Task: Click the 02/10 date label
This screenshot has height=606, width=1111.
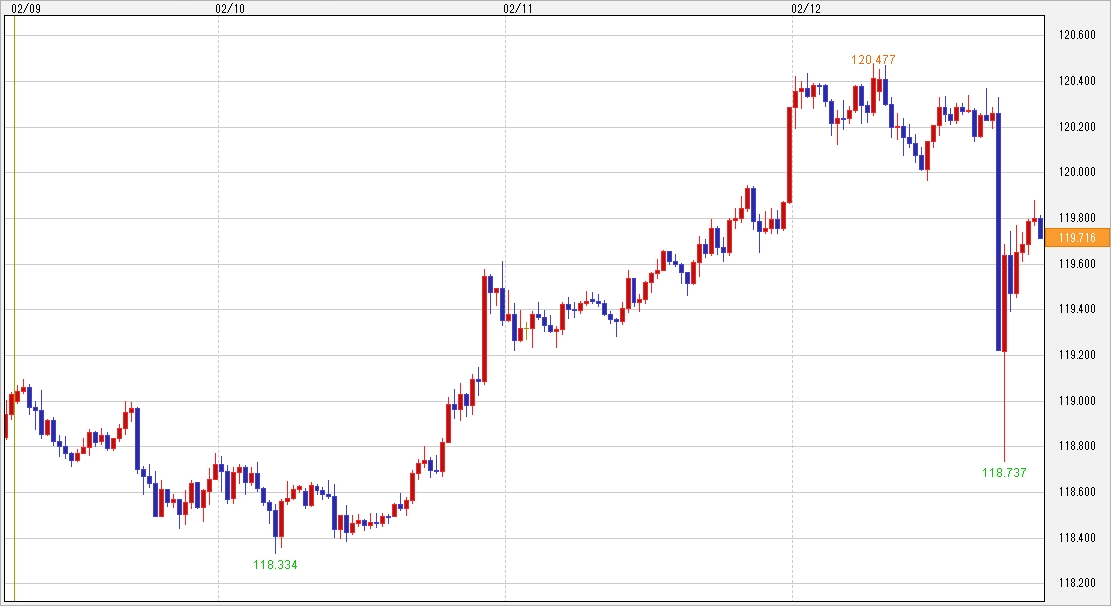Action: tap(229, 8)
